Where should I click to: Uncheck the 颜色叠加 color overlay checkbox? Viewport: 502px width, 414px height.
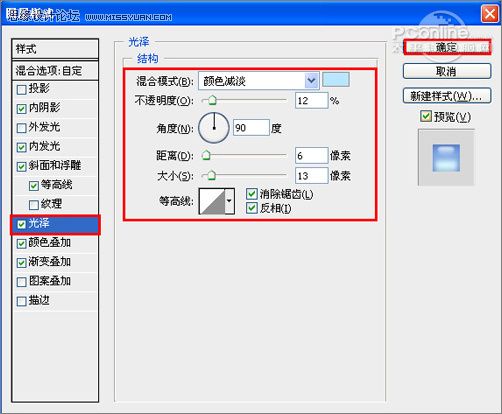21,244
